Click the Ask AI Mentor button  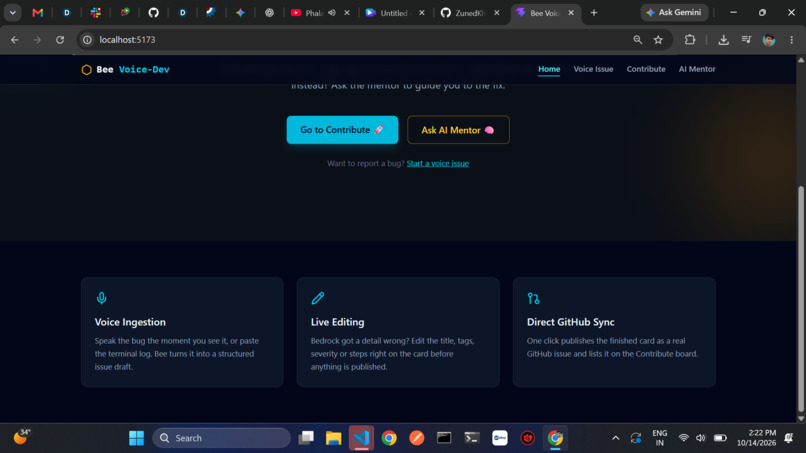tap(458, 130)
